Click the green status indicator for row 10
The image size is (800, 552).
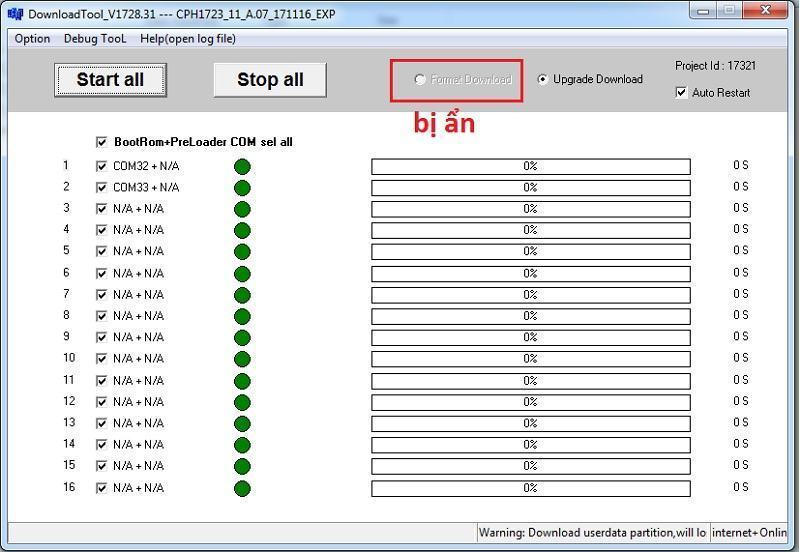pyautogui.click(x=242, y=359)
